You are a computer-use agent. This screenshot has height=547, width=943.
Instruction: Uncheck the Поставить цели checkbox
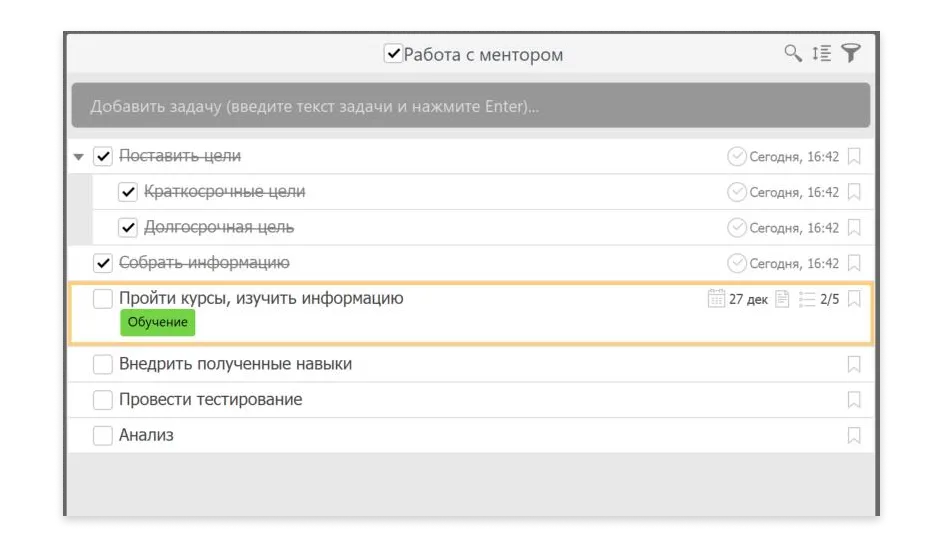click(x=103, y=157)
